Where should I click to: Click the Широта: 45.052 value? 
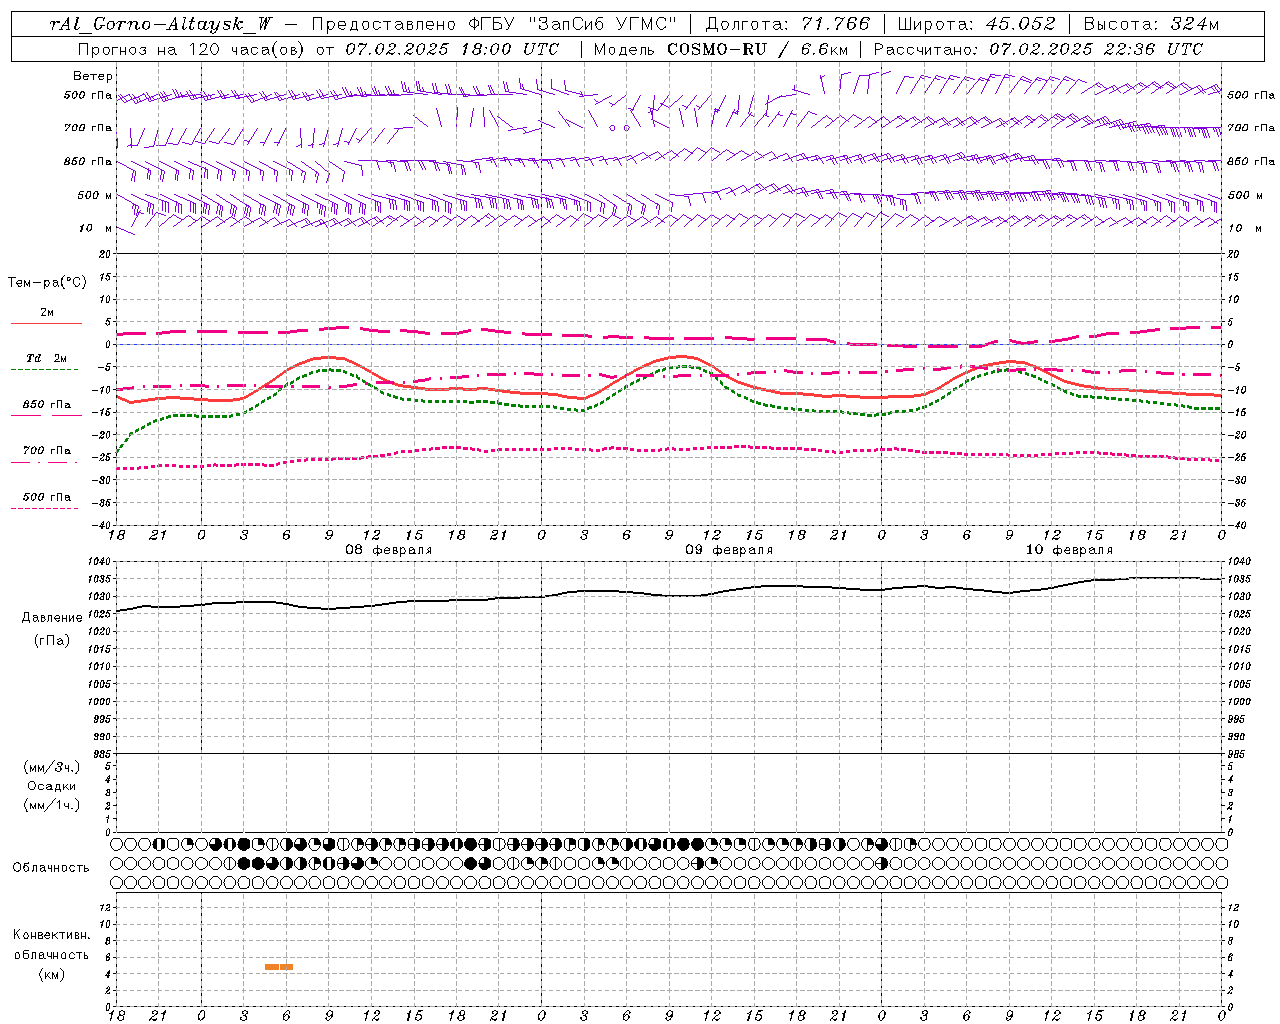pos(977,25)
